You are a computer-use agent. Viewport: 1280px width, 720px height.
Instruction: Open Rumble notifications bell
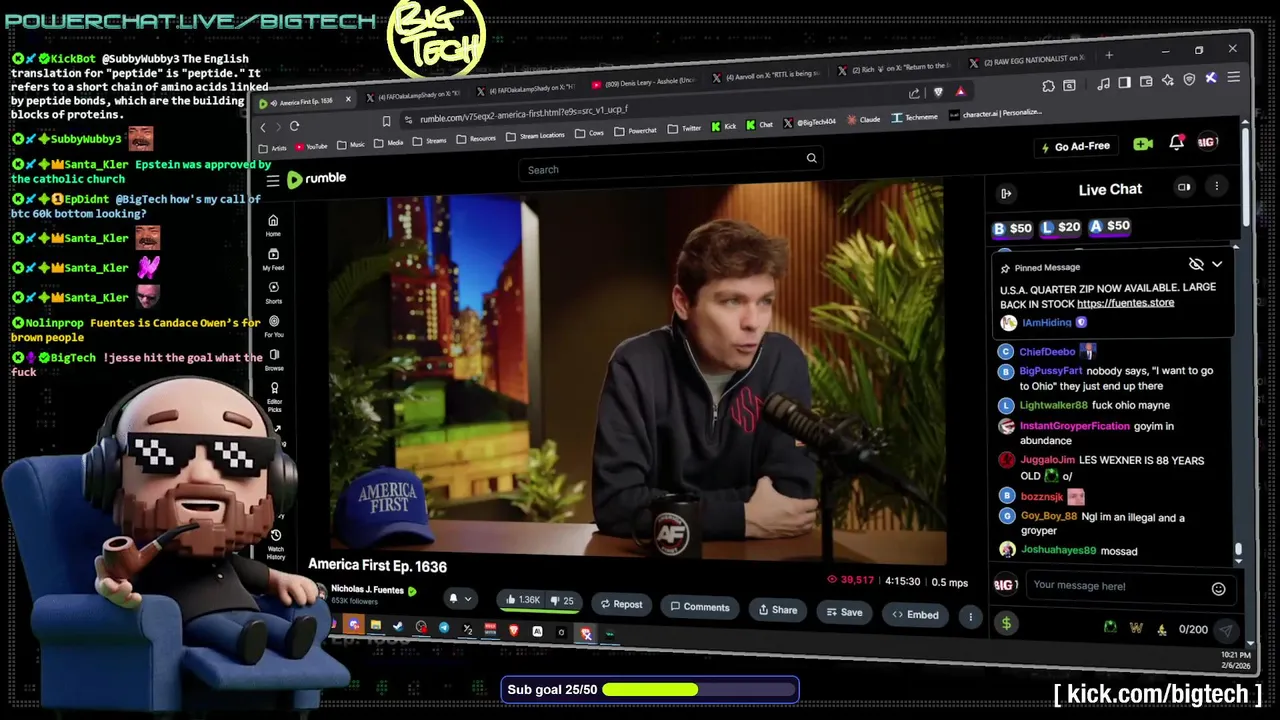click(1176, 143)
